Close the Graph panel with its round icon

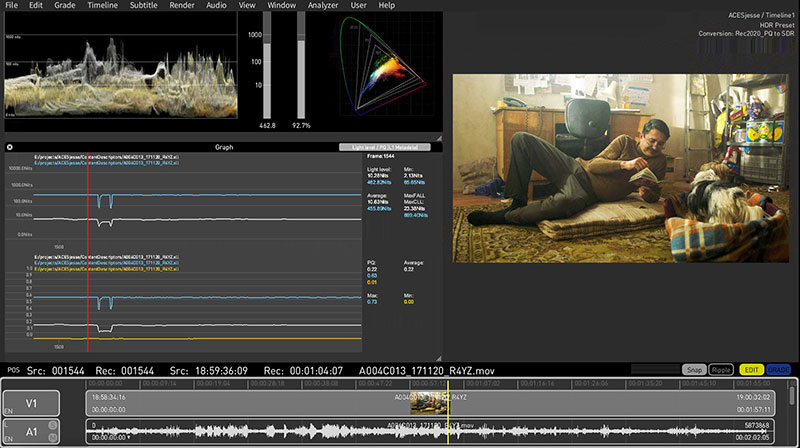click(10, 147)
